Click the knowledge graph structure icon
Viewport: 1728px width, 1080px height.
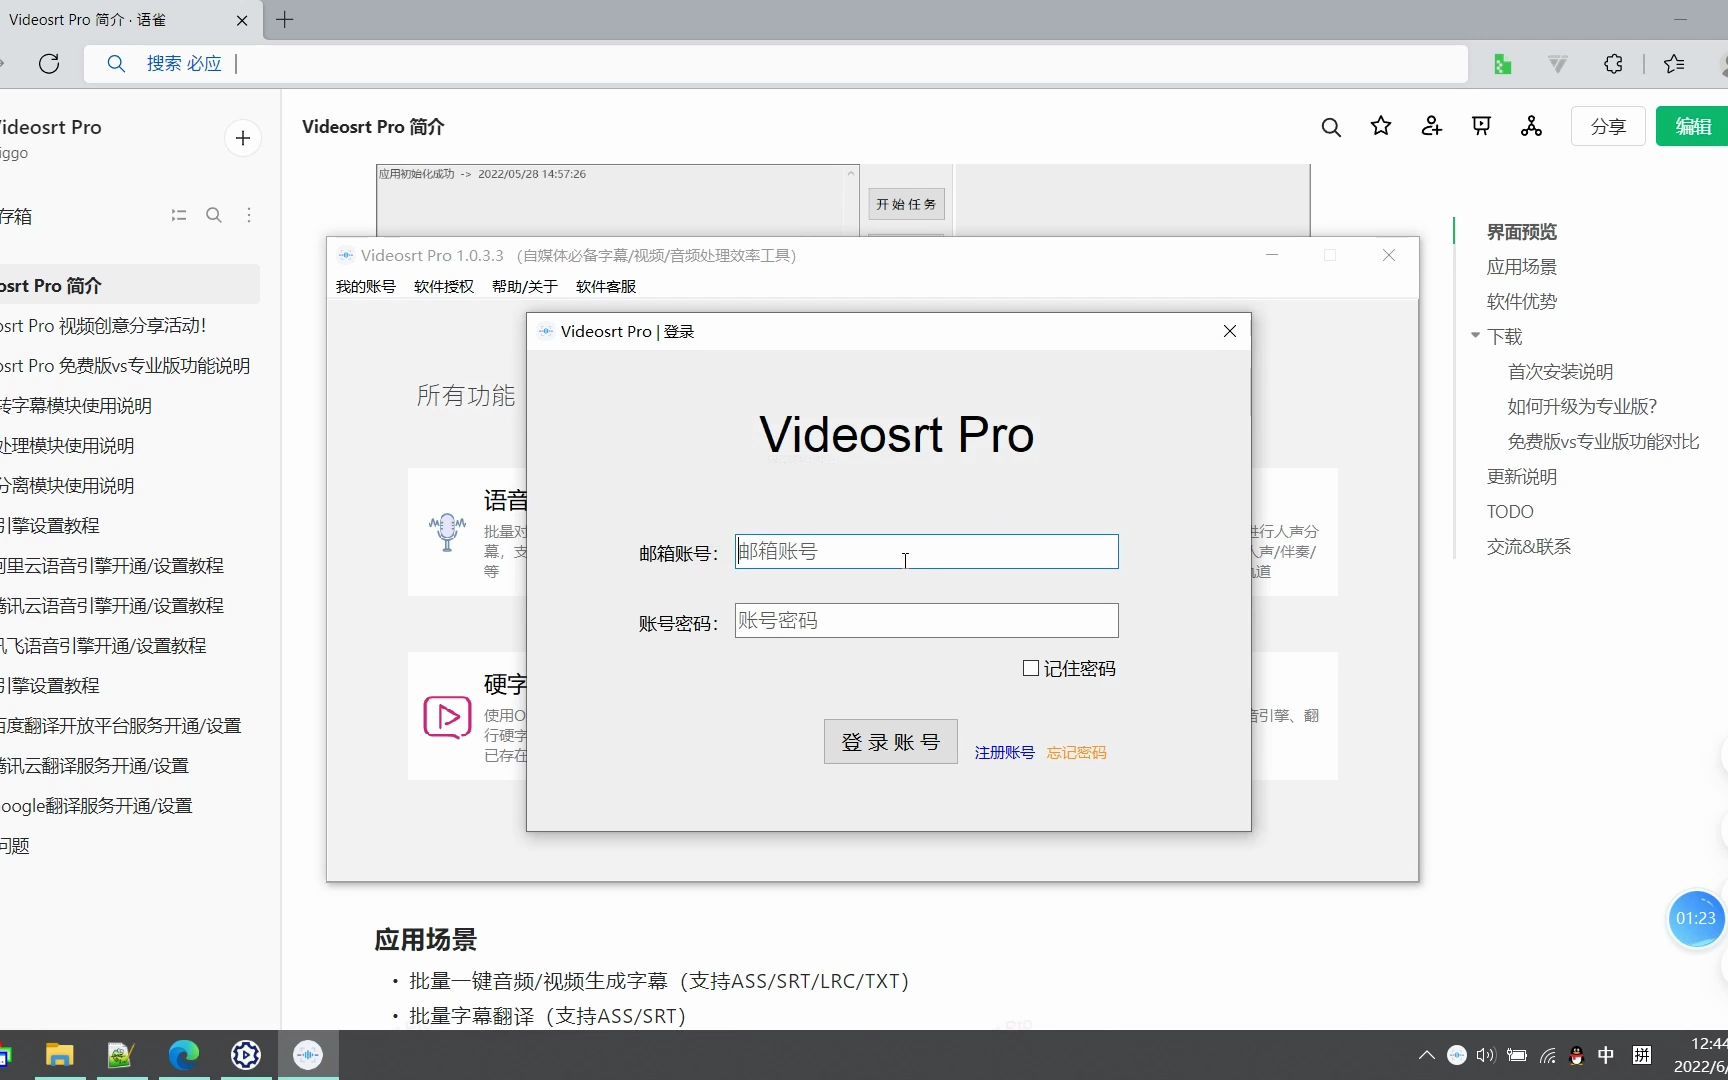pos(1531,126)
